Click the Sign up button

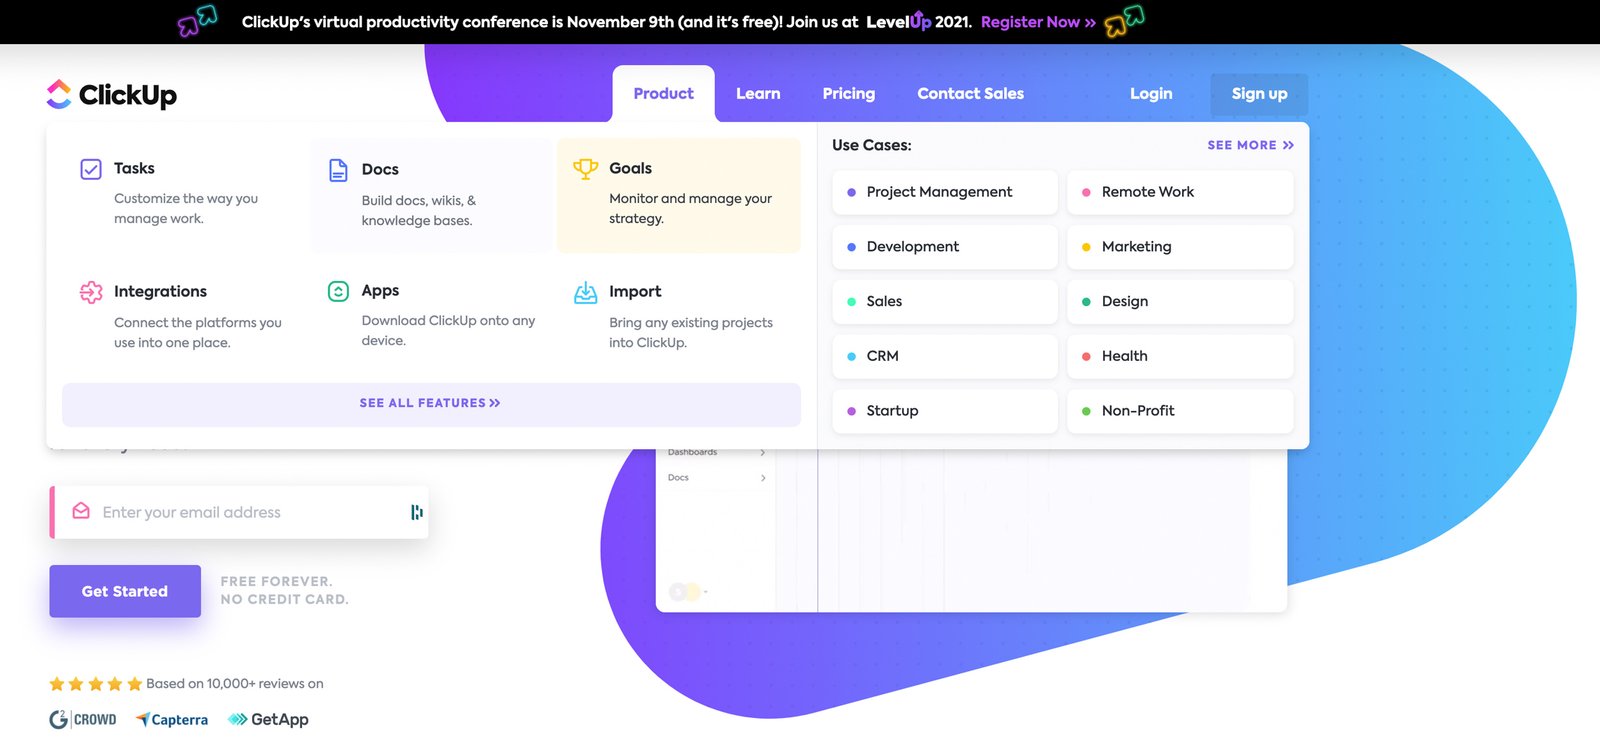pyautogui.click(x=1259, y=94)
